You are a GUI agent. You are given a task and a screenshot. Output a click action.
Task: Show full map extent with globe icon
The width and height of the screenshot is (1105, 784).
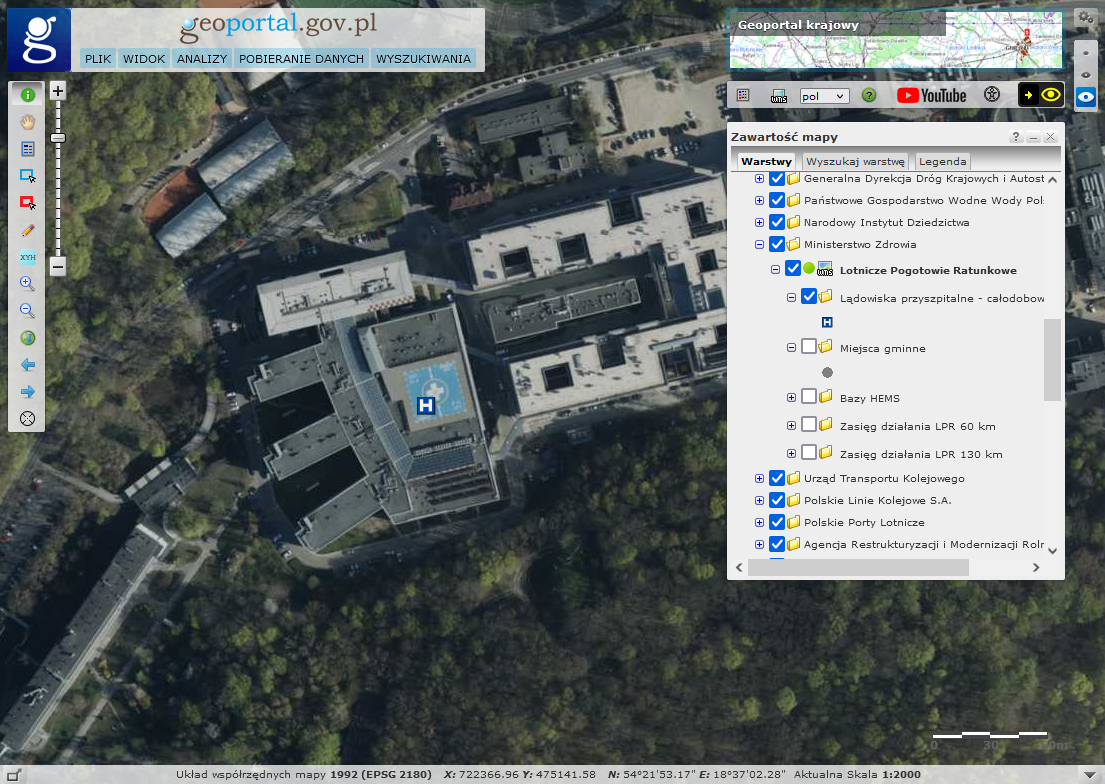point(27,338)
